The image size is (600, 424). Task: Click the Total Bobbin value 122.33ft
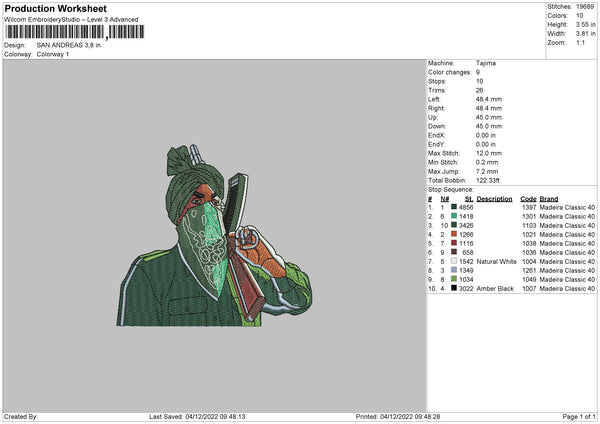pyautogui.click(x=488, y=180)
